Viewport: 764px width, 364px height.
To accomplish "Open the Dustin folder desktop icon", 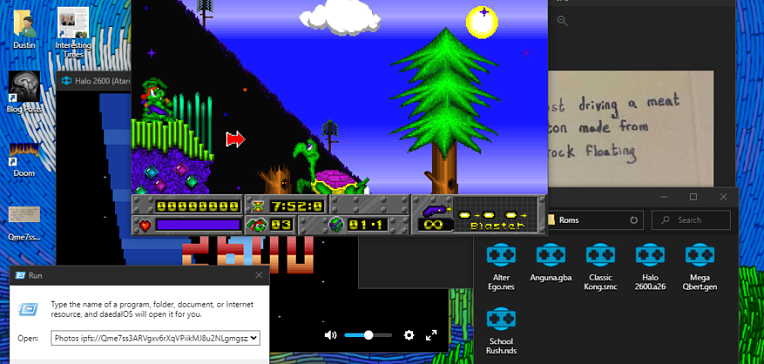I will [24, 29].
